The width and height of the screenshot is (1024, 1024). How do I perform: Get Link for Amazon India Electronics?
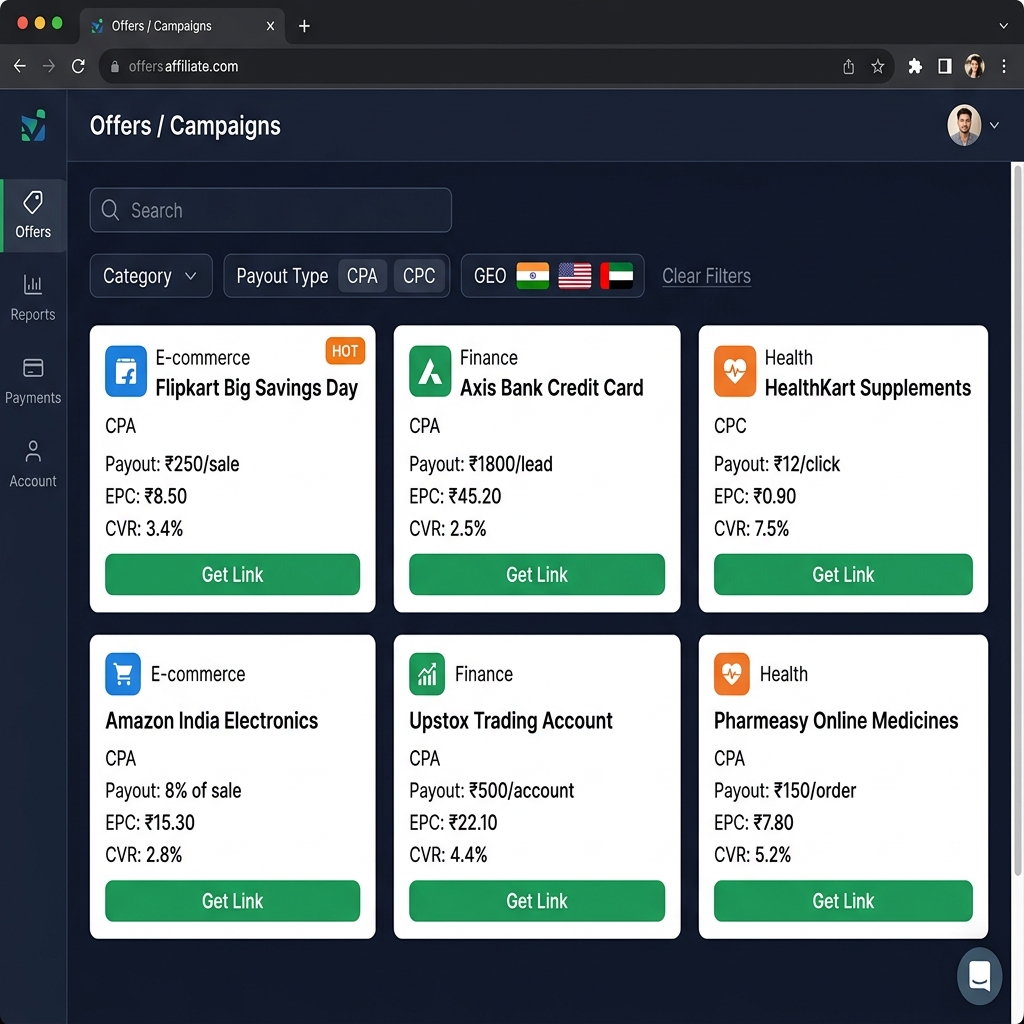pos(232,901)
